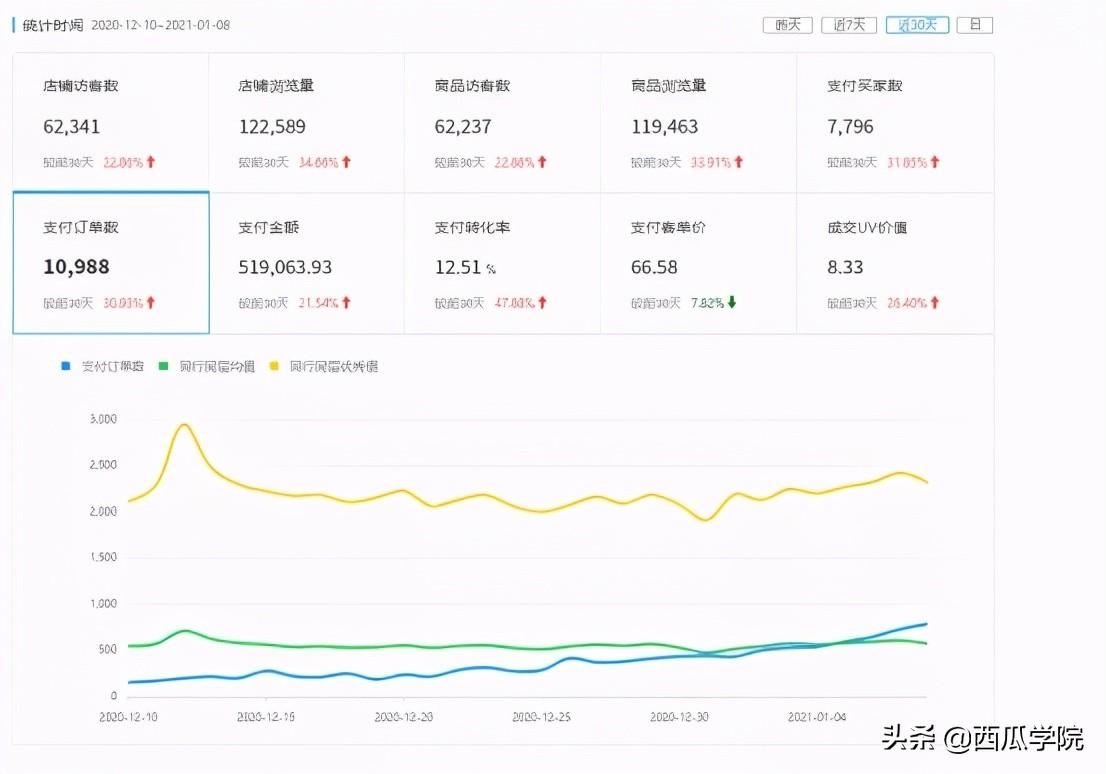Click the y-axis label 3,000
The height and width of the screenshot is (774, 1106).
pyautogui.click(x=103, y=419)
